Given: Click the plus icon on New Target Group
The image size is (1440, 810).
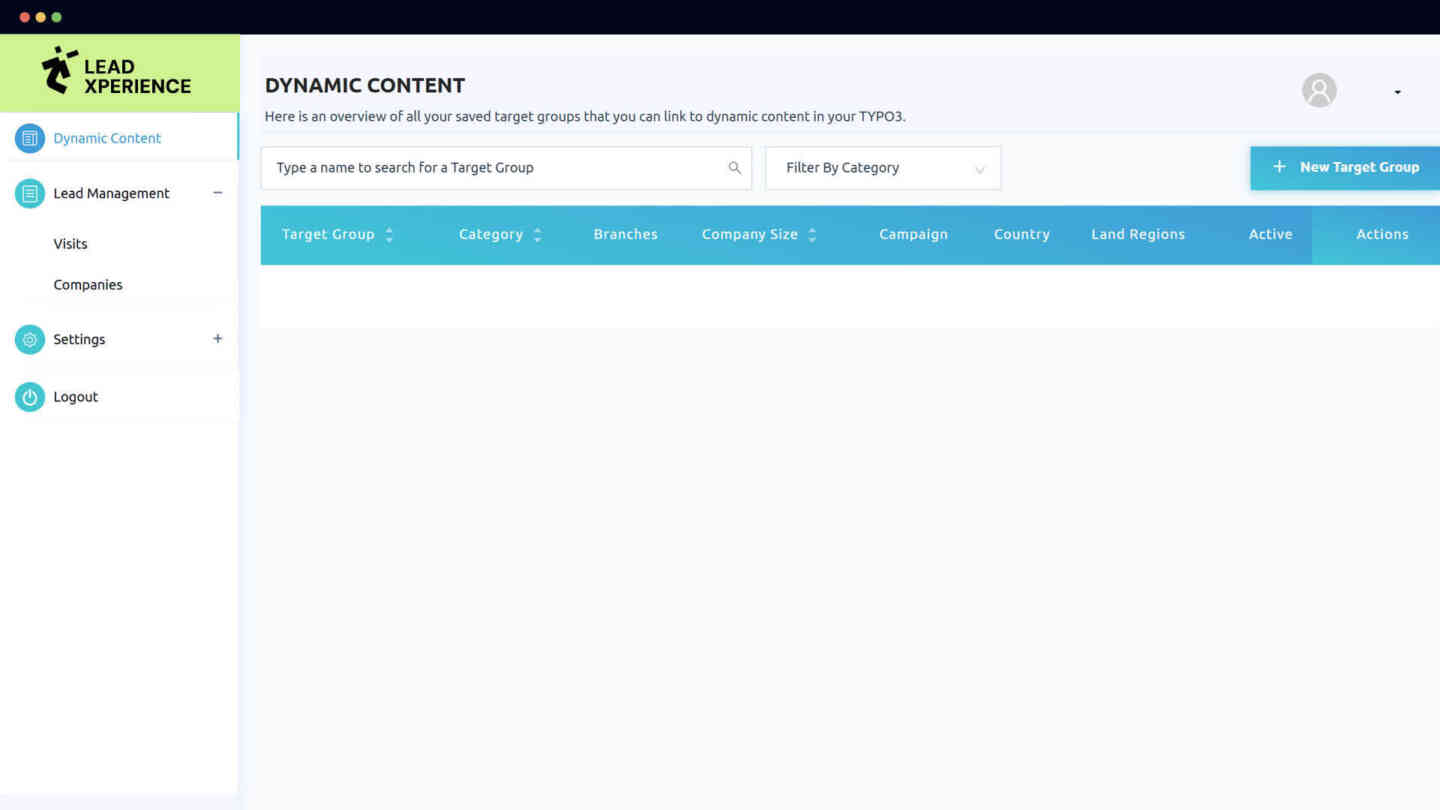Looking at the screenshot, I should pos(1279,167).
